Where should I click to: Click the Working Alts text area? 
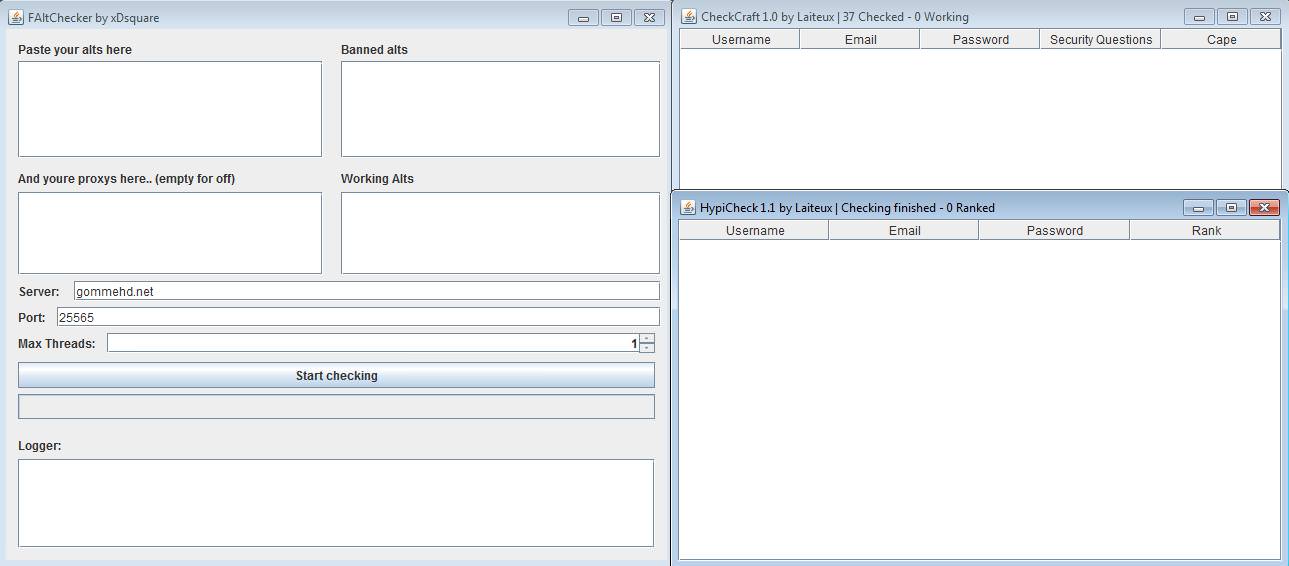(500, 233)
